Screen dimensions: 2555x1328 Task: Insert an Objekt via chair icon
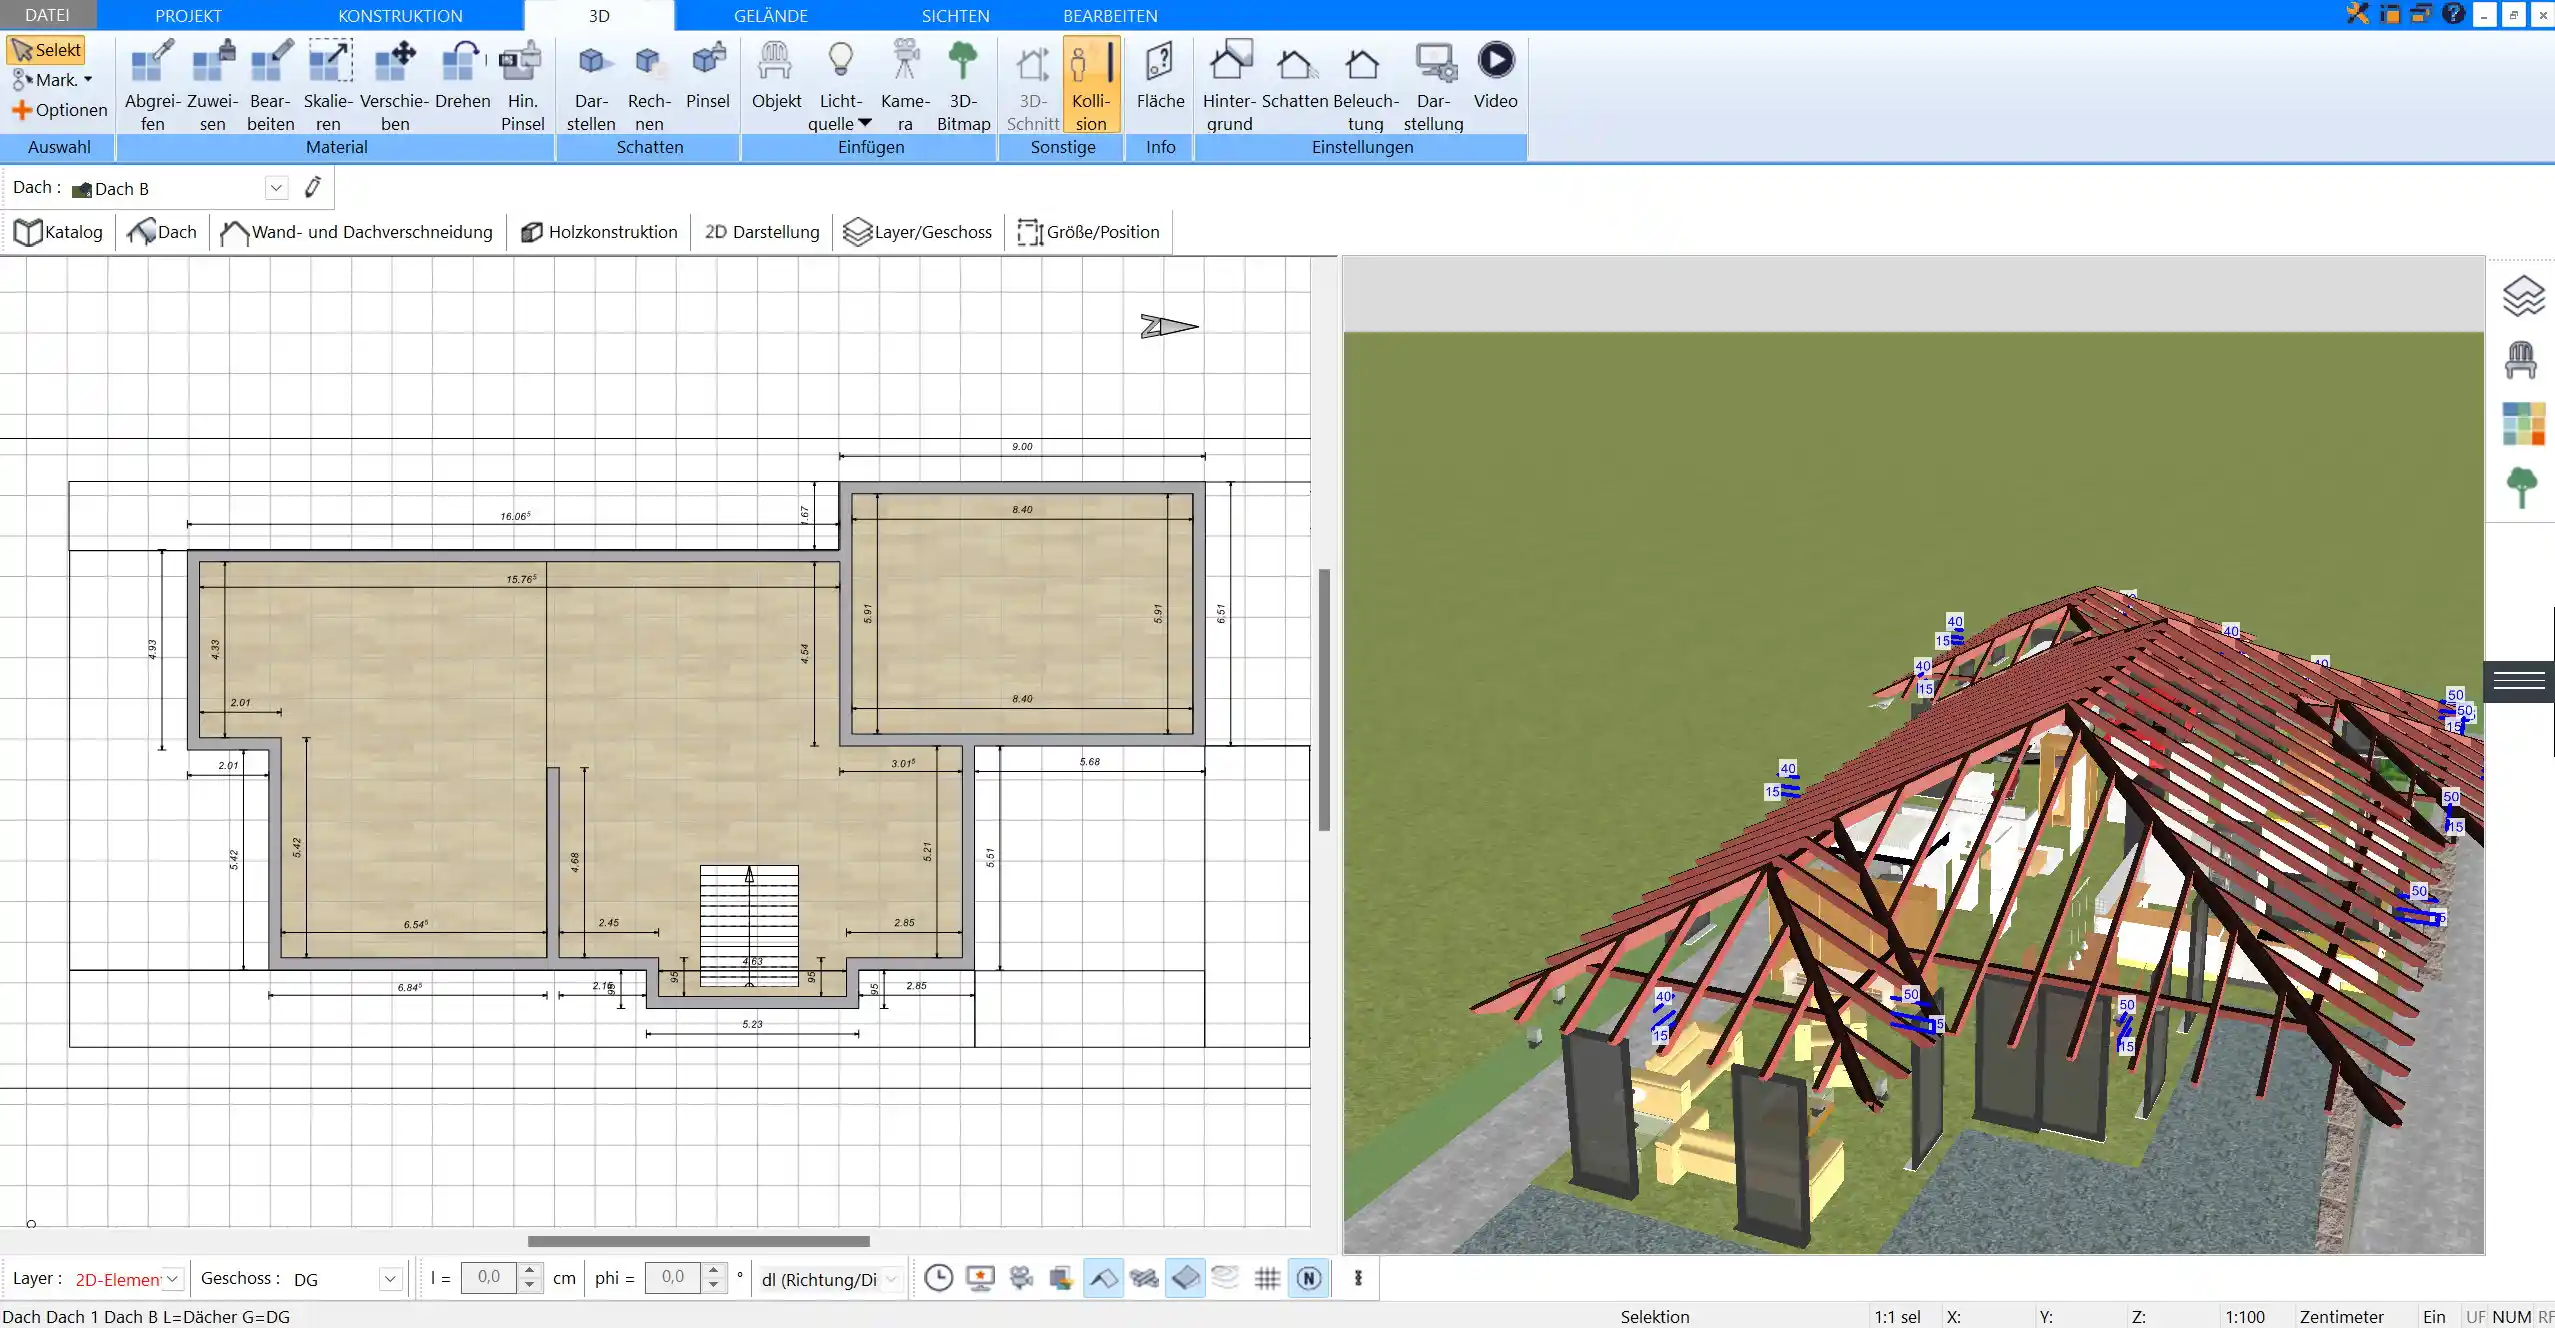click(x=776, y=75)
